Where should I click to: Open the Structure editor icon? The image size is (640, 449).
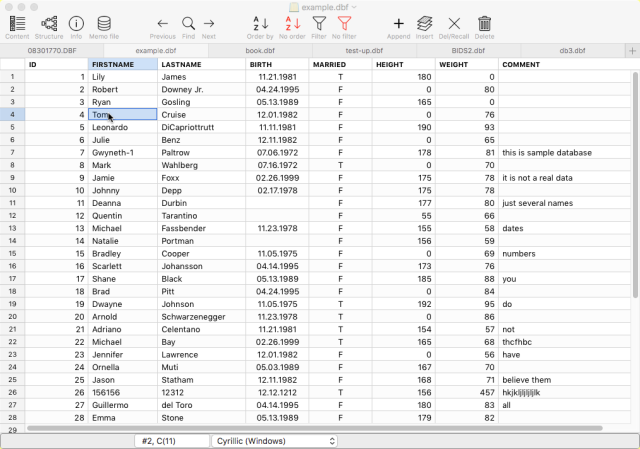(49, 23)
